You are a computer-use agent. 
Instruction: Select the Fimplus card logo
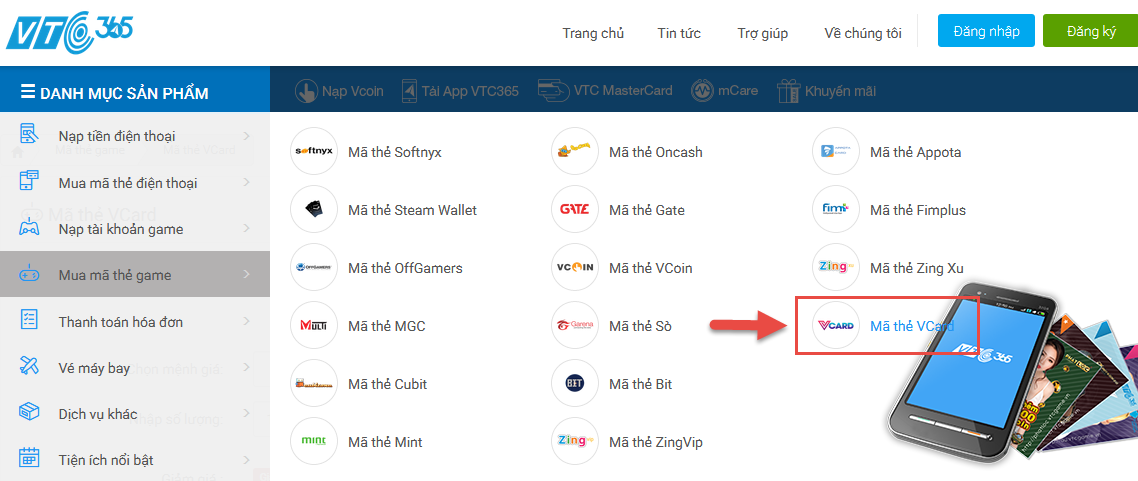pos(836,210)
